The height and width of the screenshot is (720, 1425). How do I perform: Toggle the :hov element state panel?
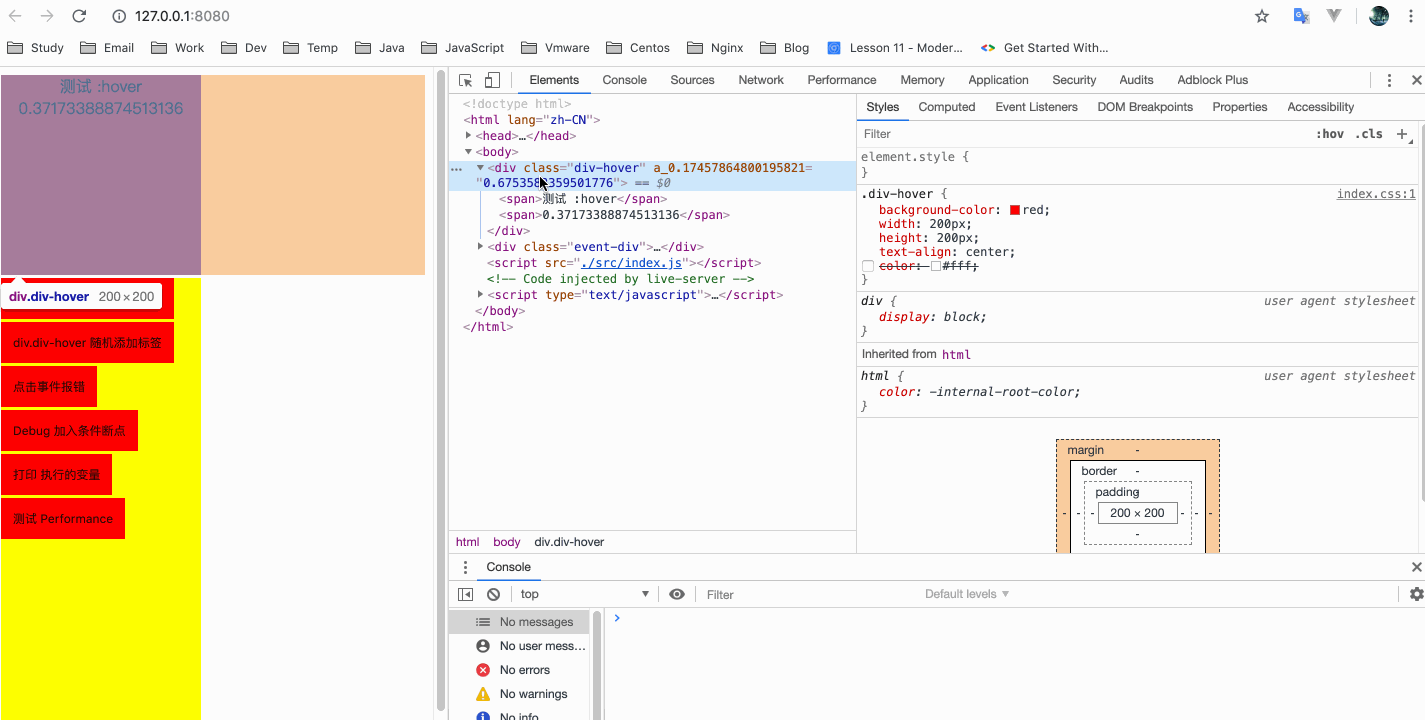click(1330, 134)
